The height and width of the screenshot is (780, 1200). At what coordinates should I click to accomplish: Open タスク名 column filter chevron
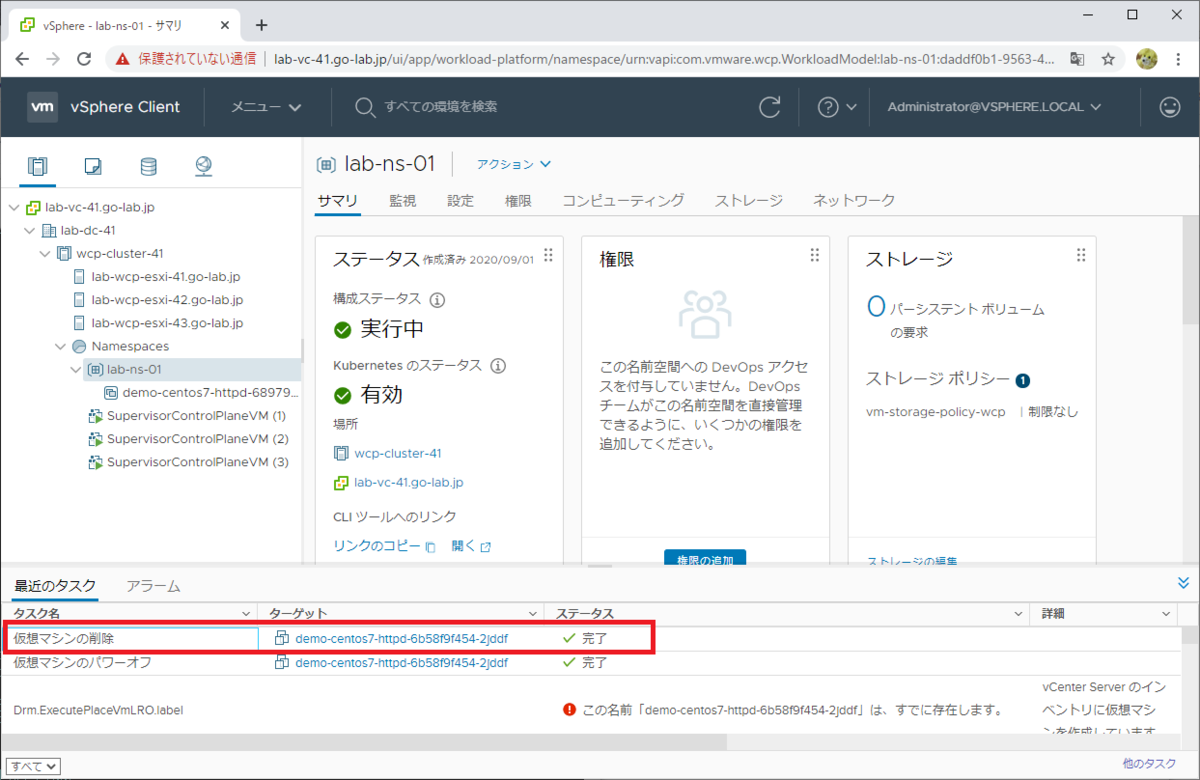pyautogui.click(x=247, y=613)
